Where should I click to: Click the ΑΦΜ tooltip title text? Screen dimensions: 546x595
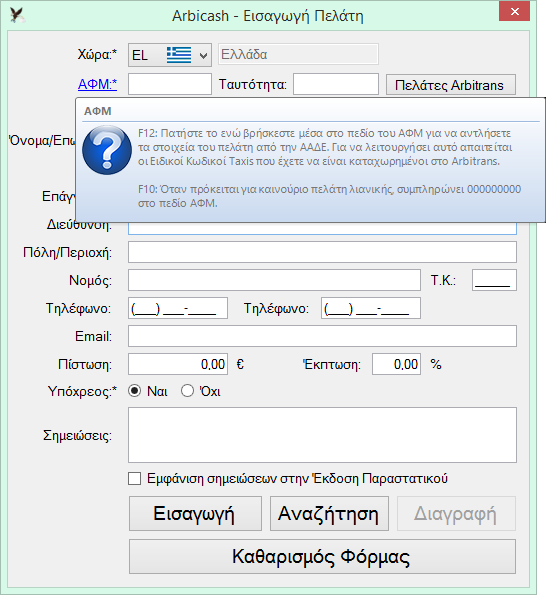[x=98, y=111]
